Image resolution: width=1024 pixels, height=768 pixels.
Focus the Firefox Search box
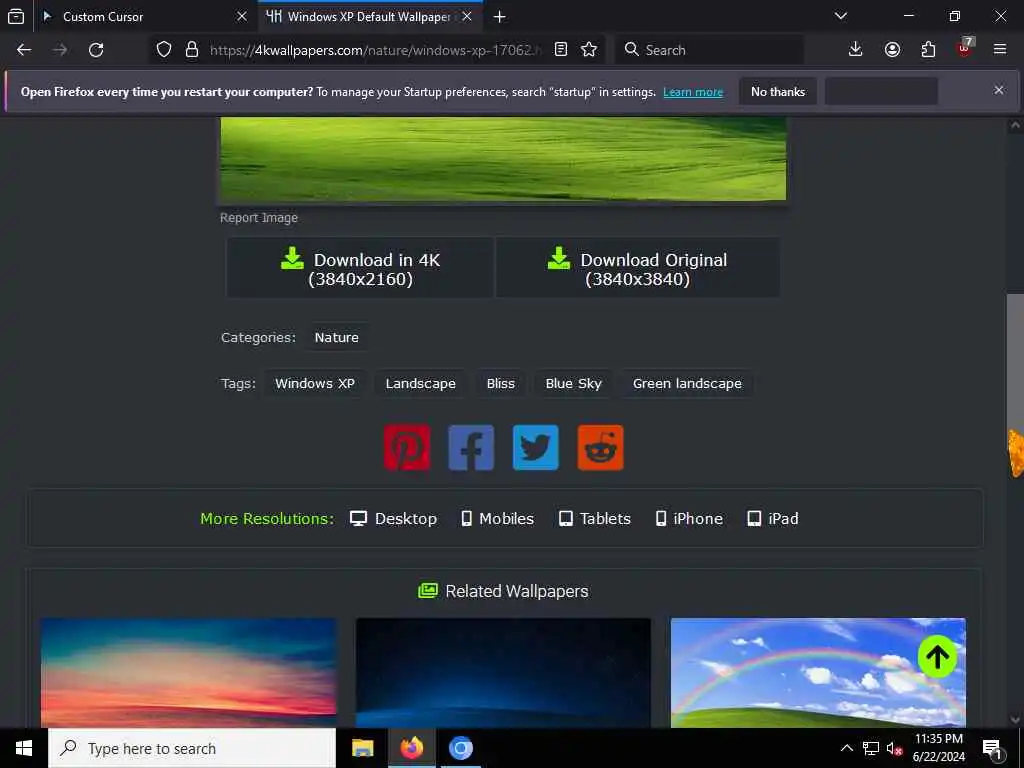coord(709,50)
